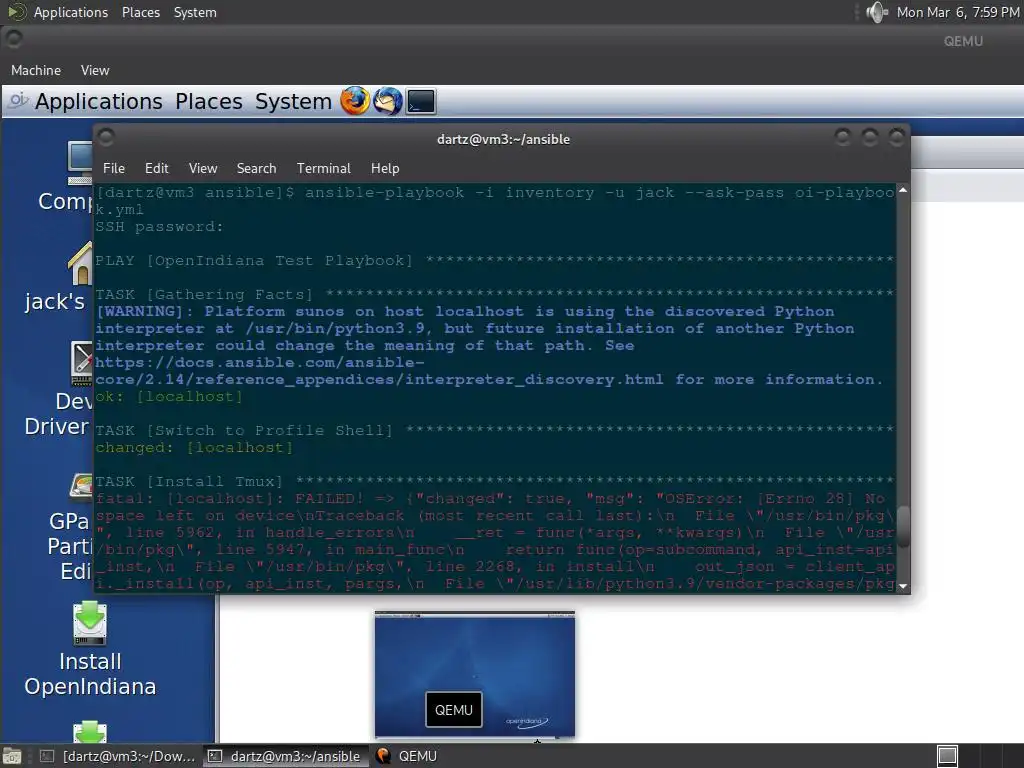
Task: Launch Thunderbird mail from the guest panel
Action: [388, 101]
